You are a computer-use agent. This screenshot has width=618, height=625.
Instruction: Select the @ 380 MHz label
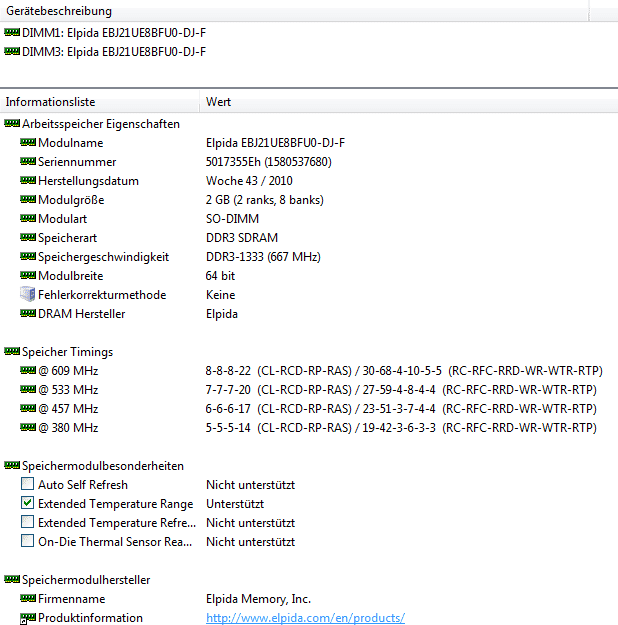[x=68, y=428]
